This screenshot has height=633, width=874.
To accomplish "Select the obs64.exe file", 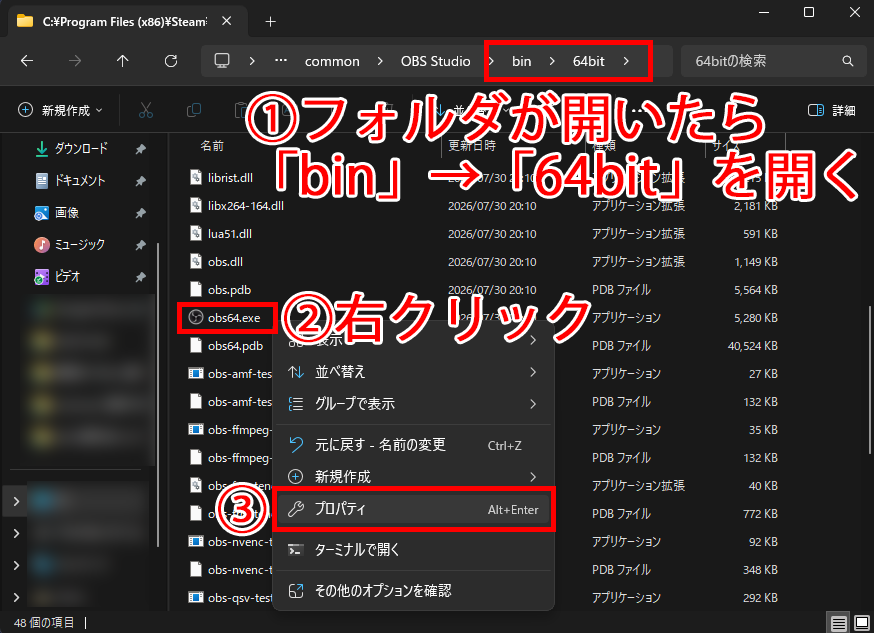I will (234, 318).
